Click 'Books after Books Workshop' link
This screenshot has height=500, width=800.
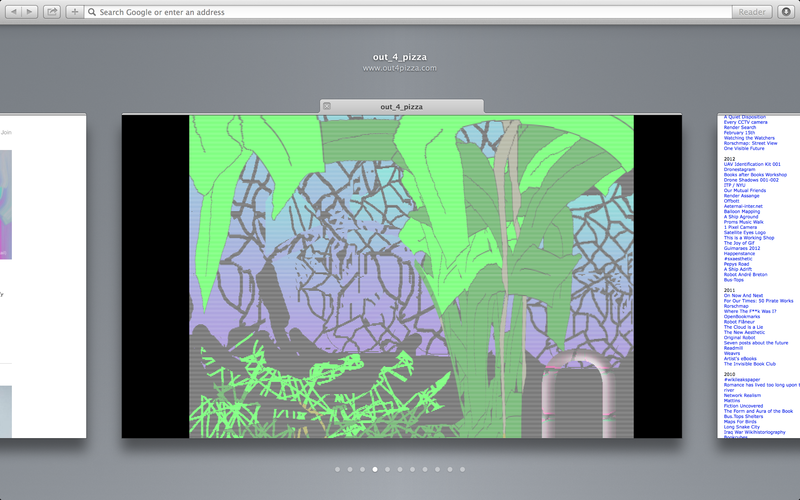point(755,174)
